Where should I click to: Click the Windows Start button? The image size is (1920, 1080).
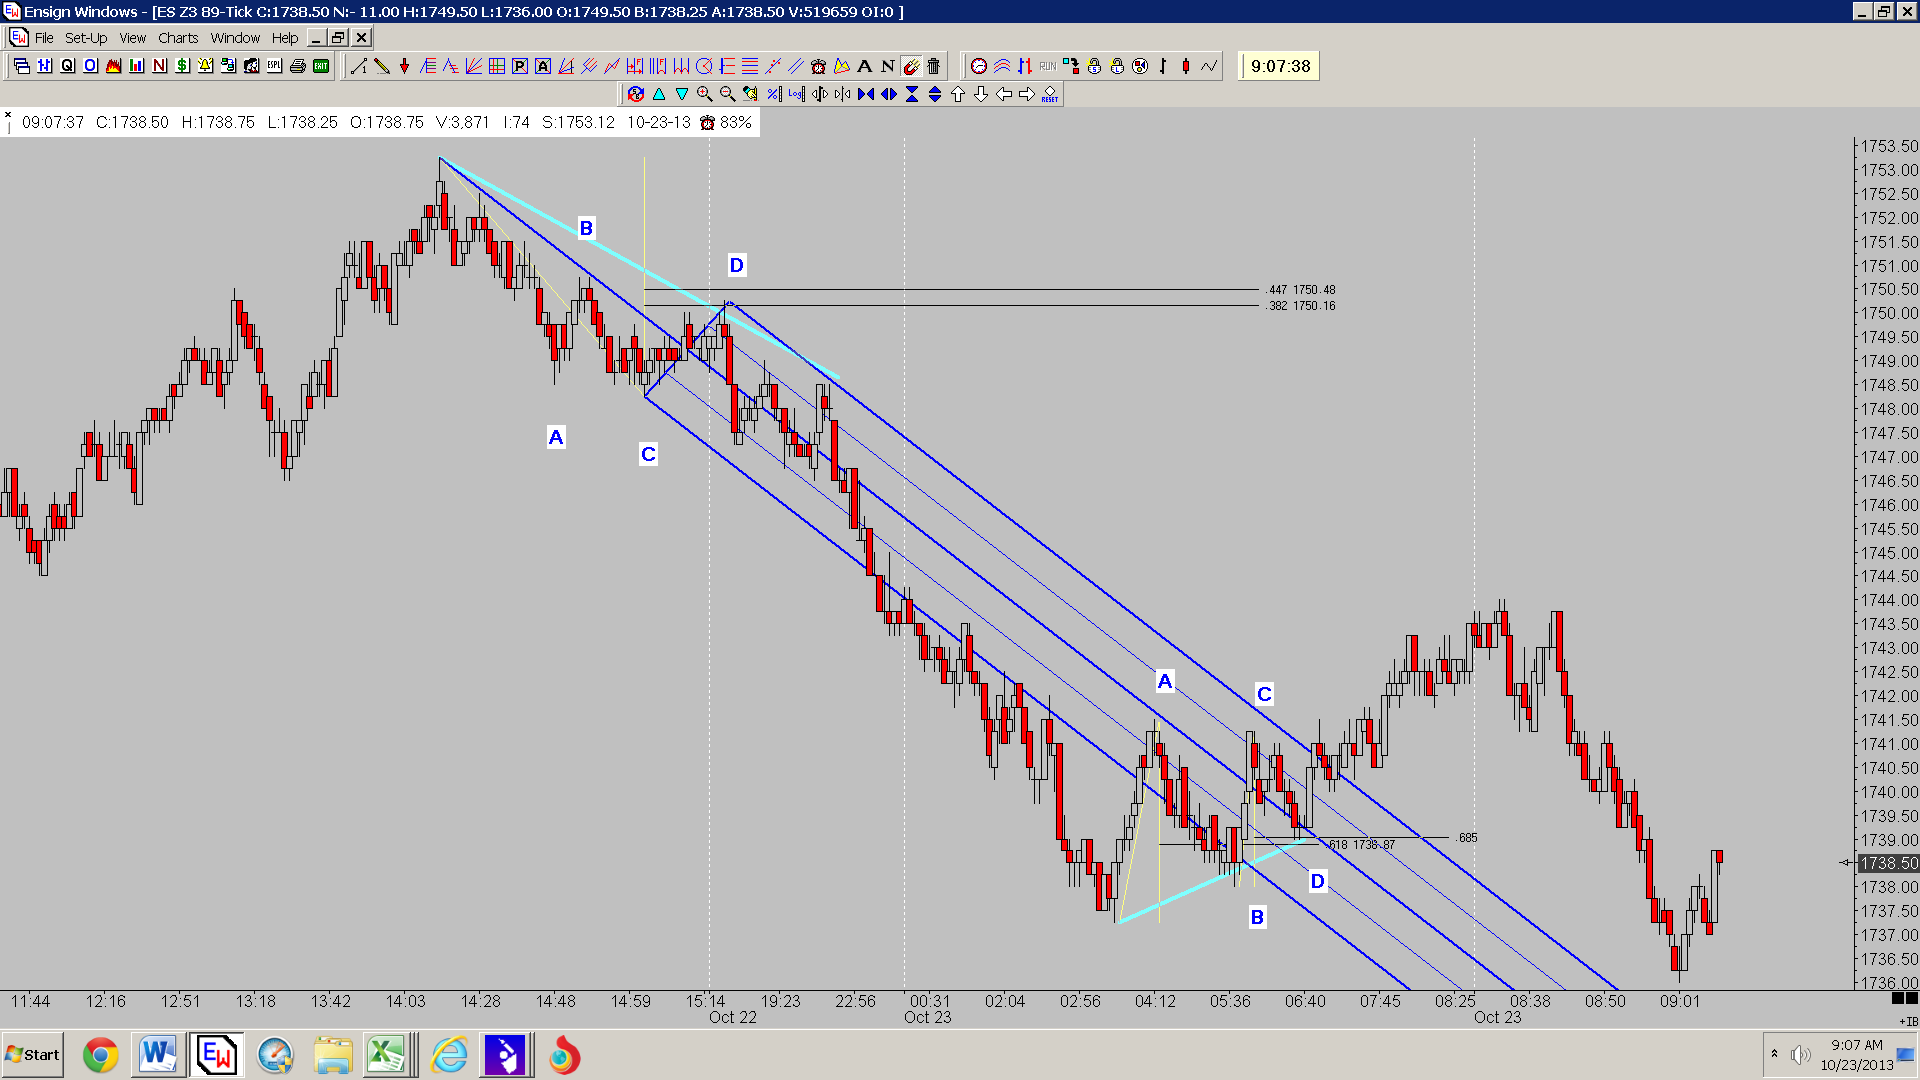32,1055
